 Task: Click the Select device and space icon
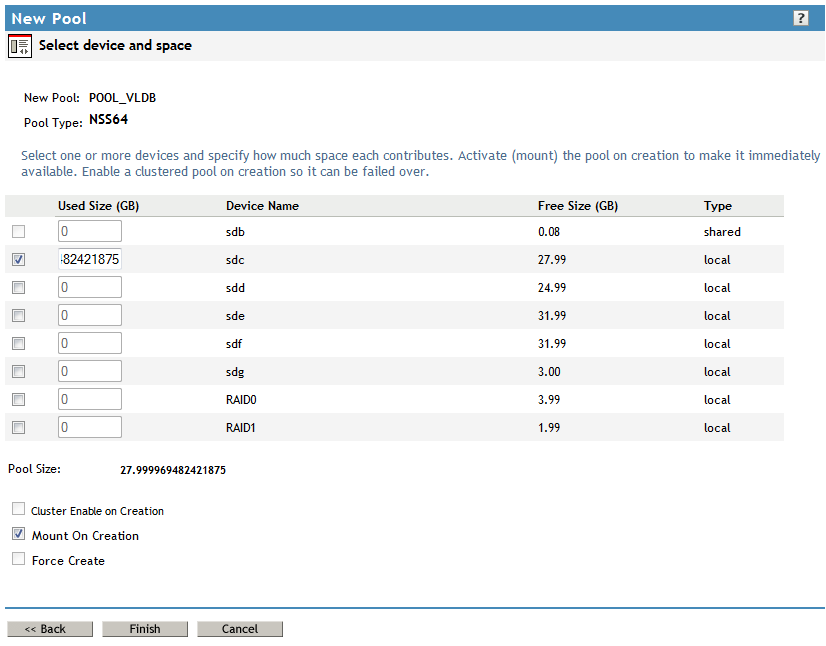pyautogui.click(x=20, y=46)
